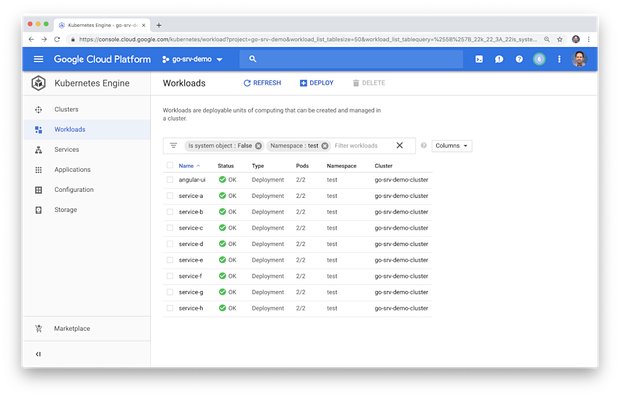Click the search magnifier in the blue header
This screenshot has width=620, height=397.
click(253, 59)
